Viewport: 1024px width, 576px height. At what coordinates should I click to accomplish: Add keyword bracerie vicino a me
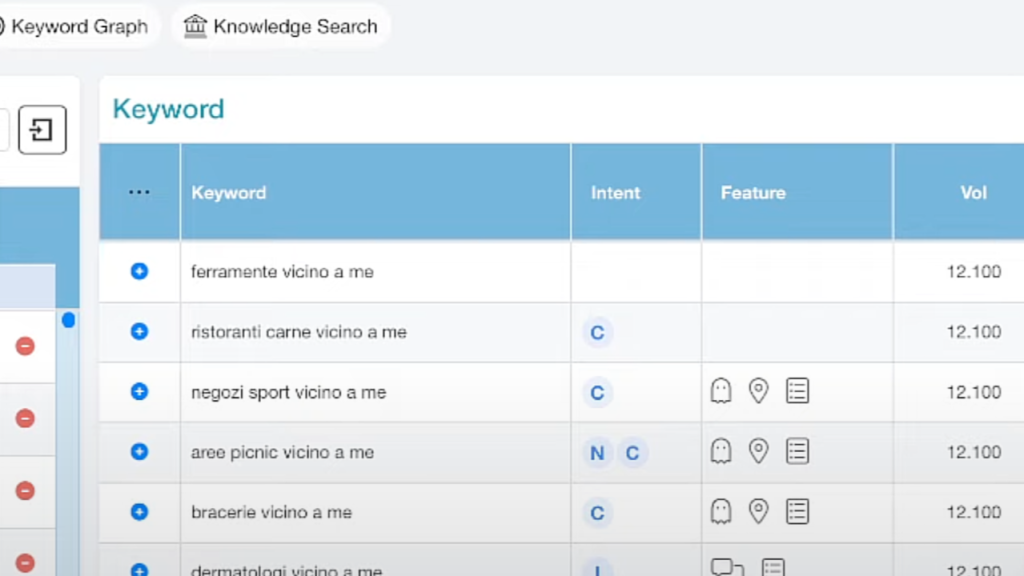[139, 511]
